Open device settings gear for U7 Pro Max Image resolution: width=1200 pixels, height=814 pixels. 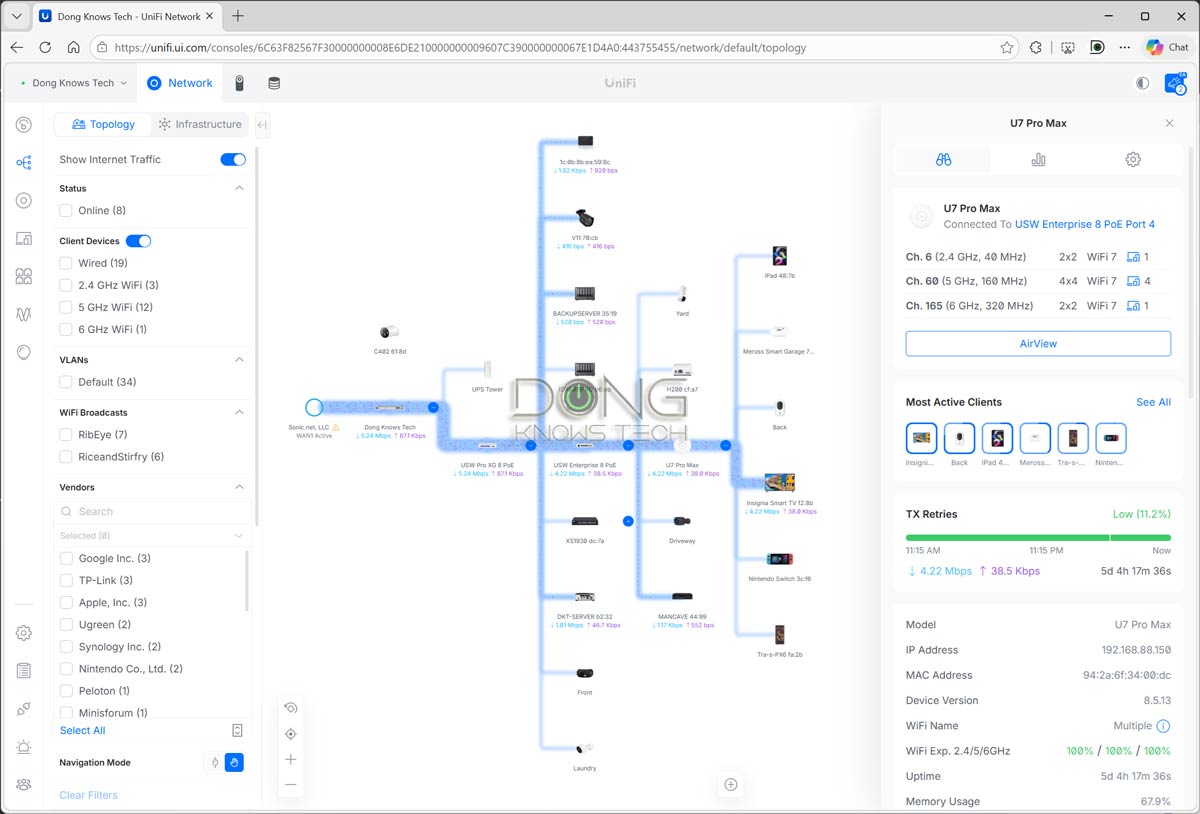coord(1133,159)
